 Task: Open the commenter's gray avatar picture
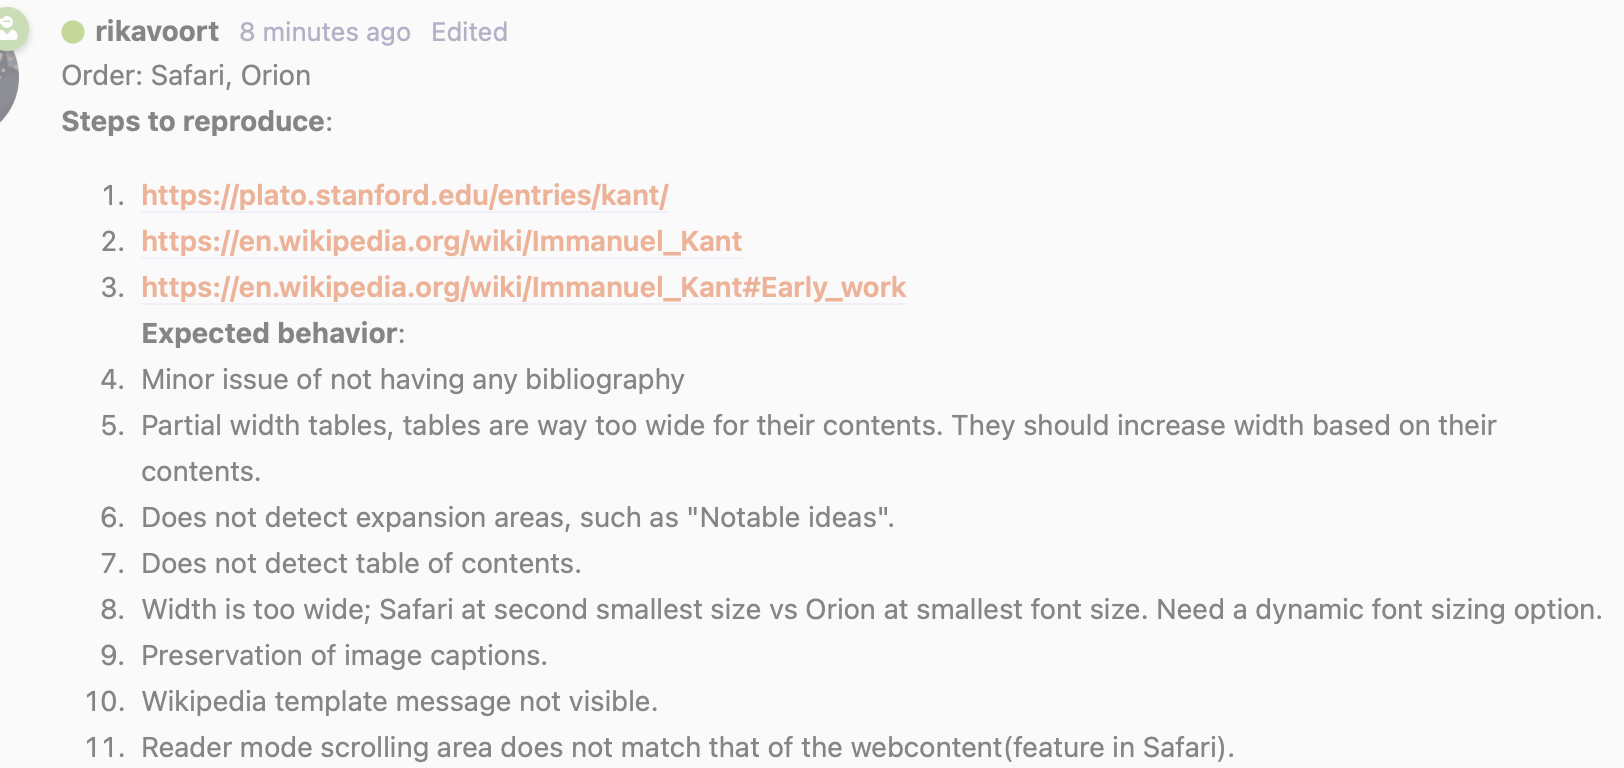click(x=9, y=86)
